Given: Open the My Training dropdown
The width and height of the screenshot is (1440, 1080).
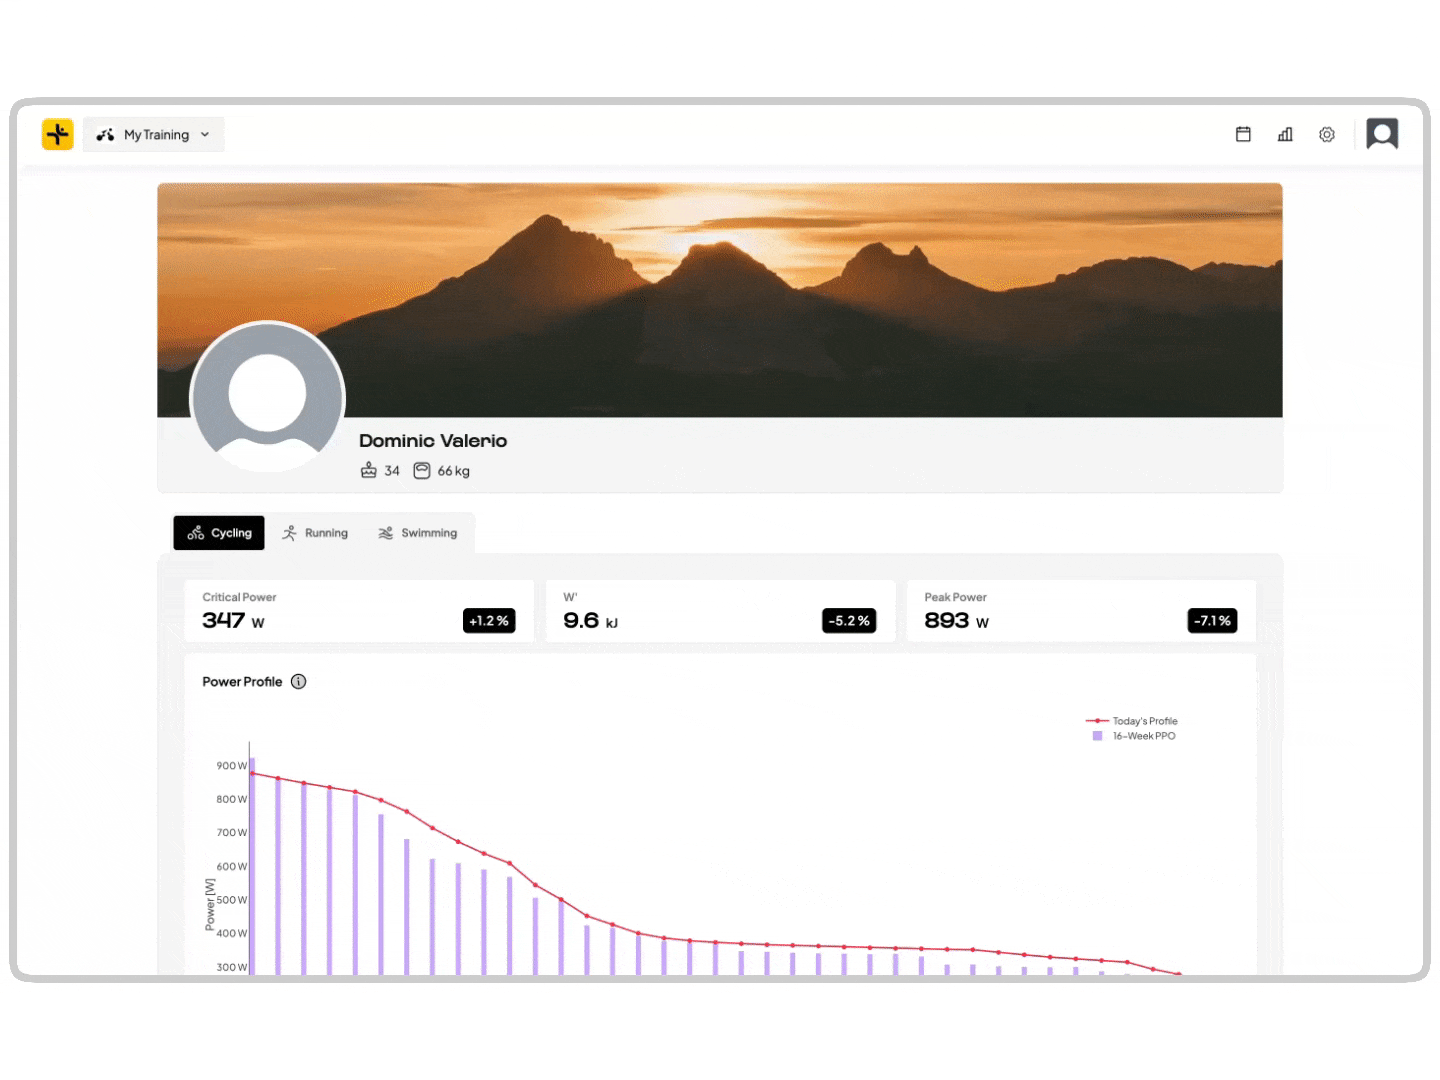Looking at the screenshot, I should 154,135.
